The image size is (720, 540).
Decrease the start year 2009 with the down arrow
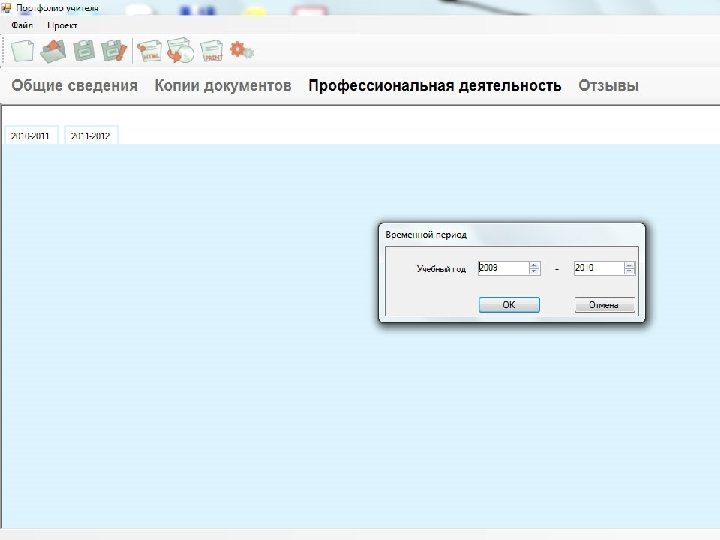(x=534, y=271)
